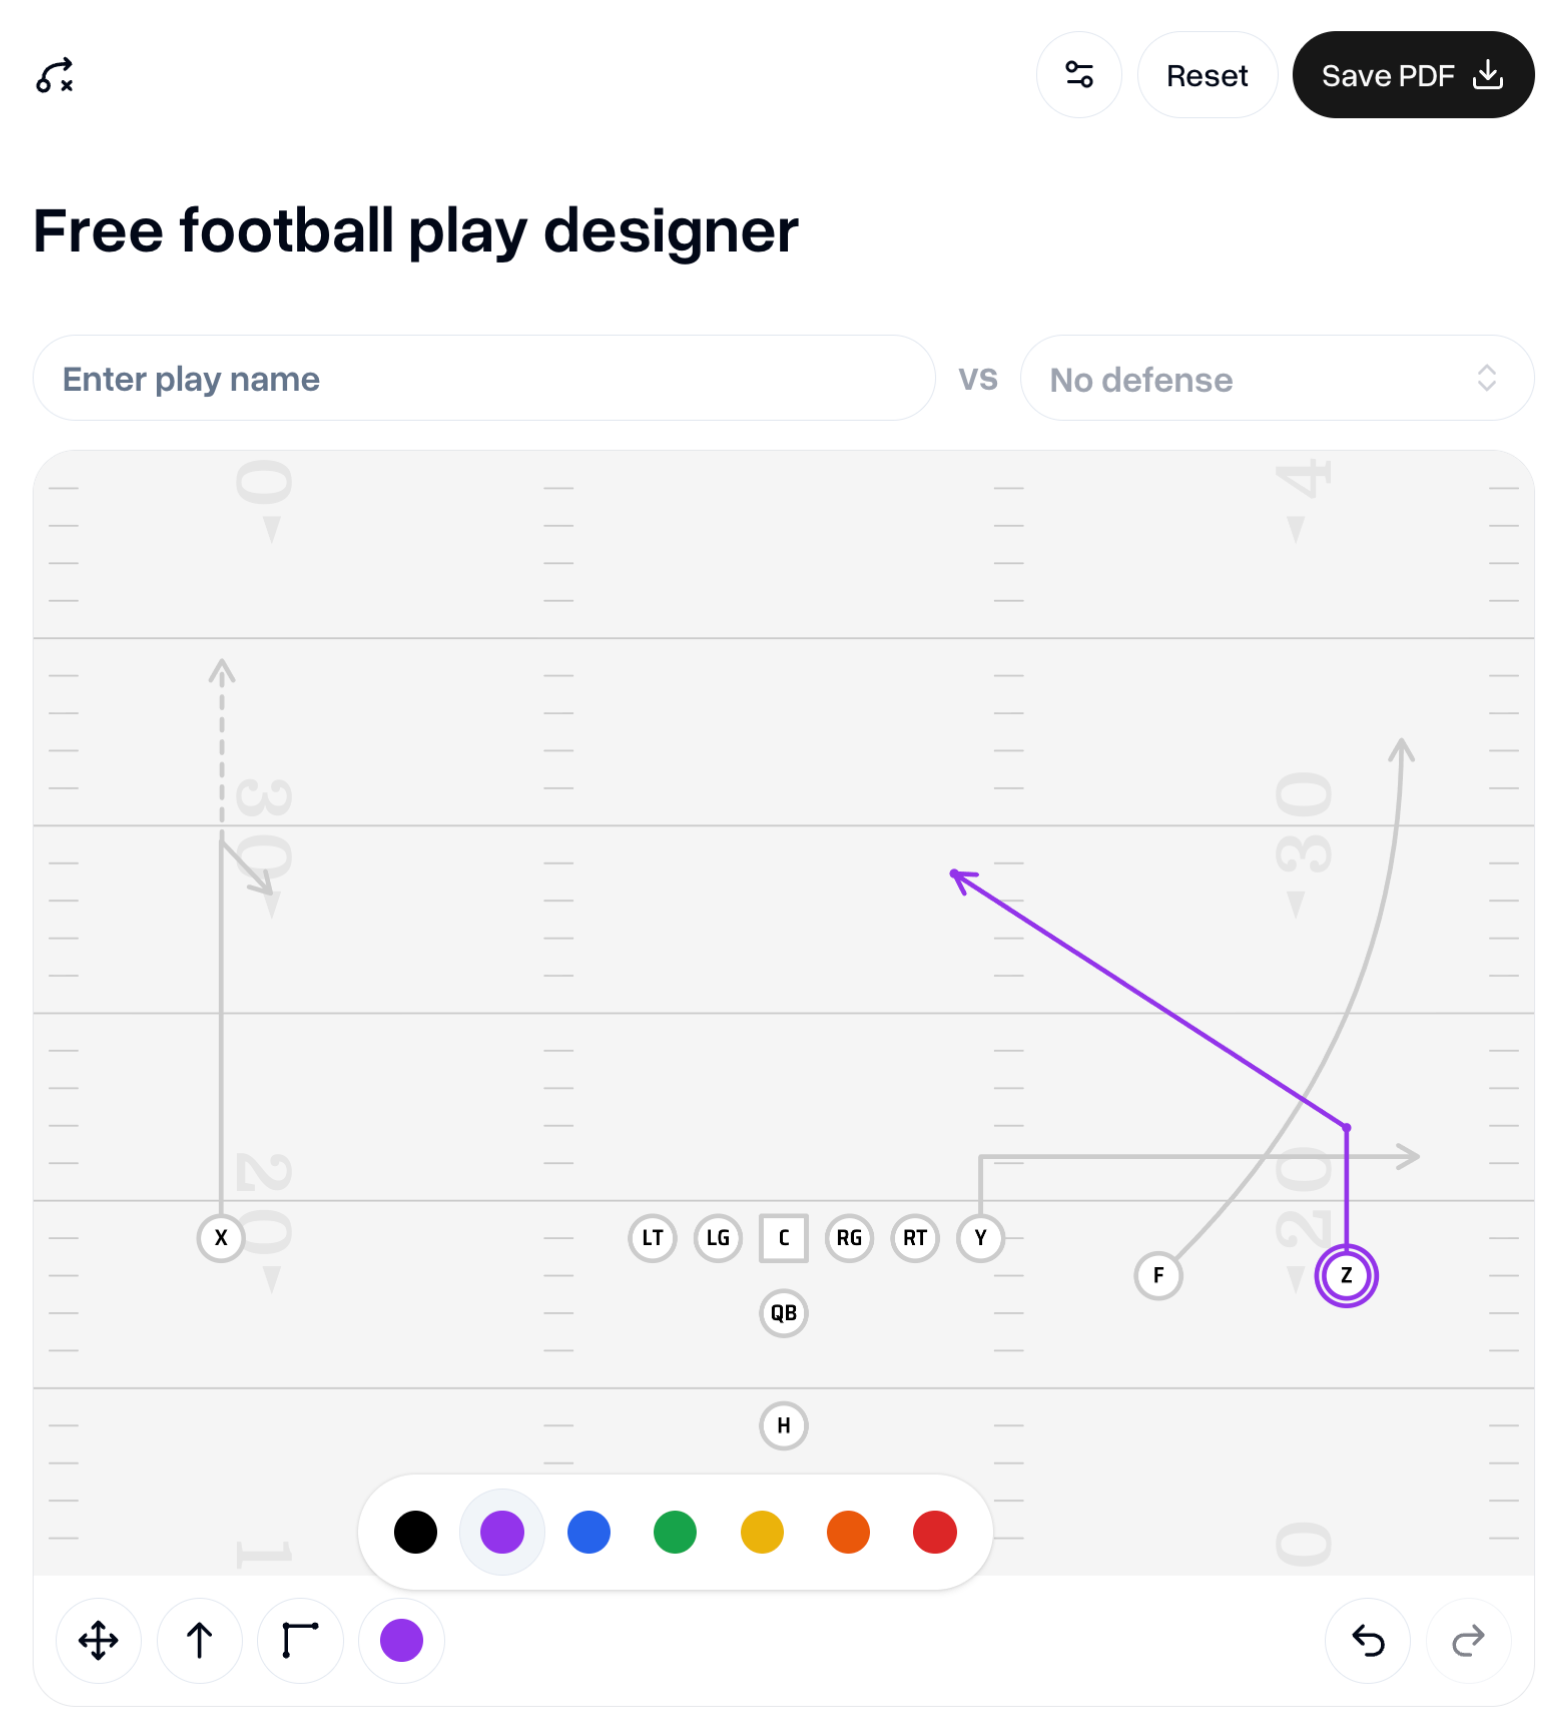Select the angled route segment tool
The width and height of the screenshot is (1568, 1734).
click(x=300, y=1640)
